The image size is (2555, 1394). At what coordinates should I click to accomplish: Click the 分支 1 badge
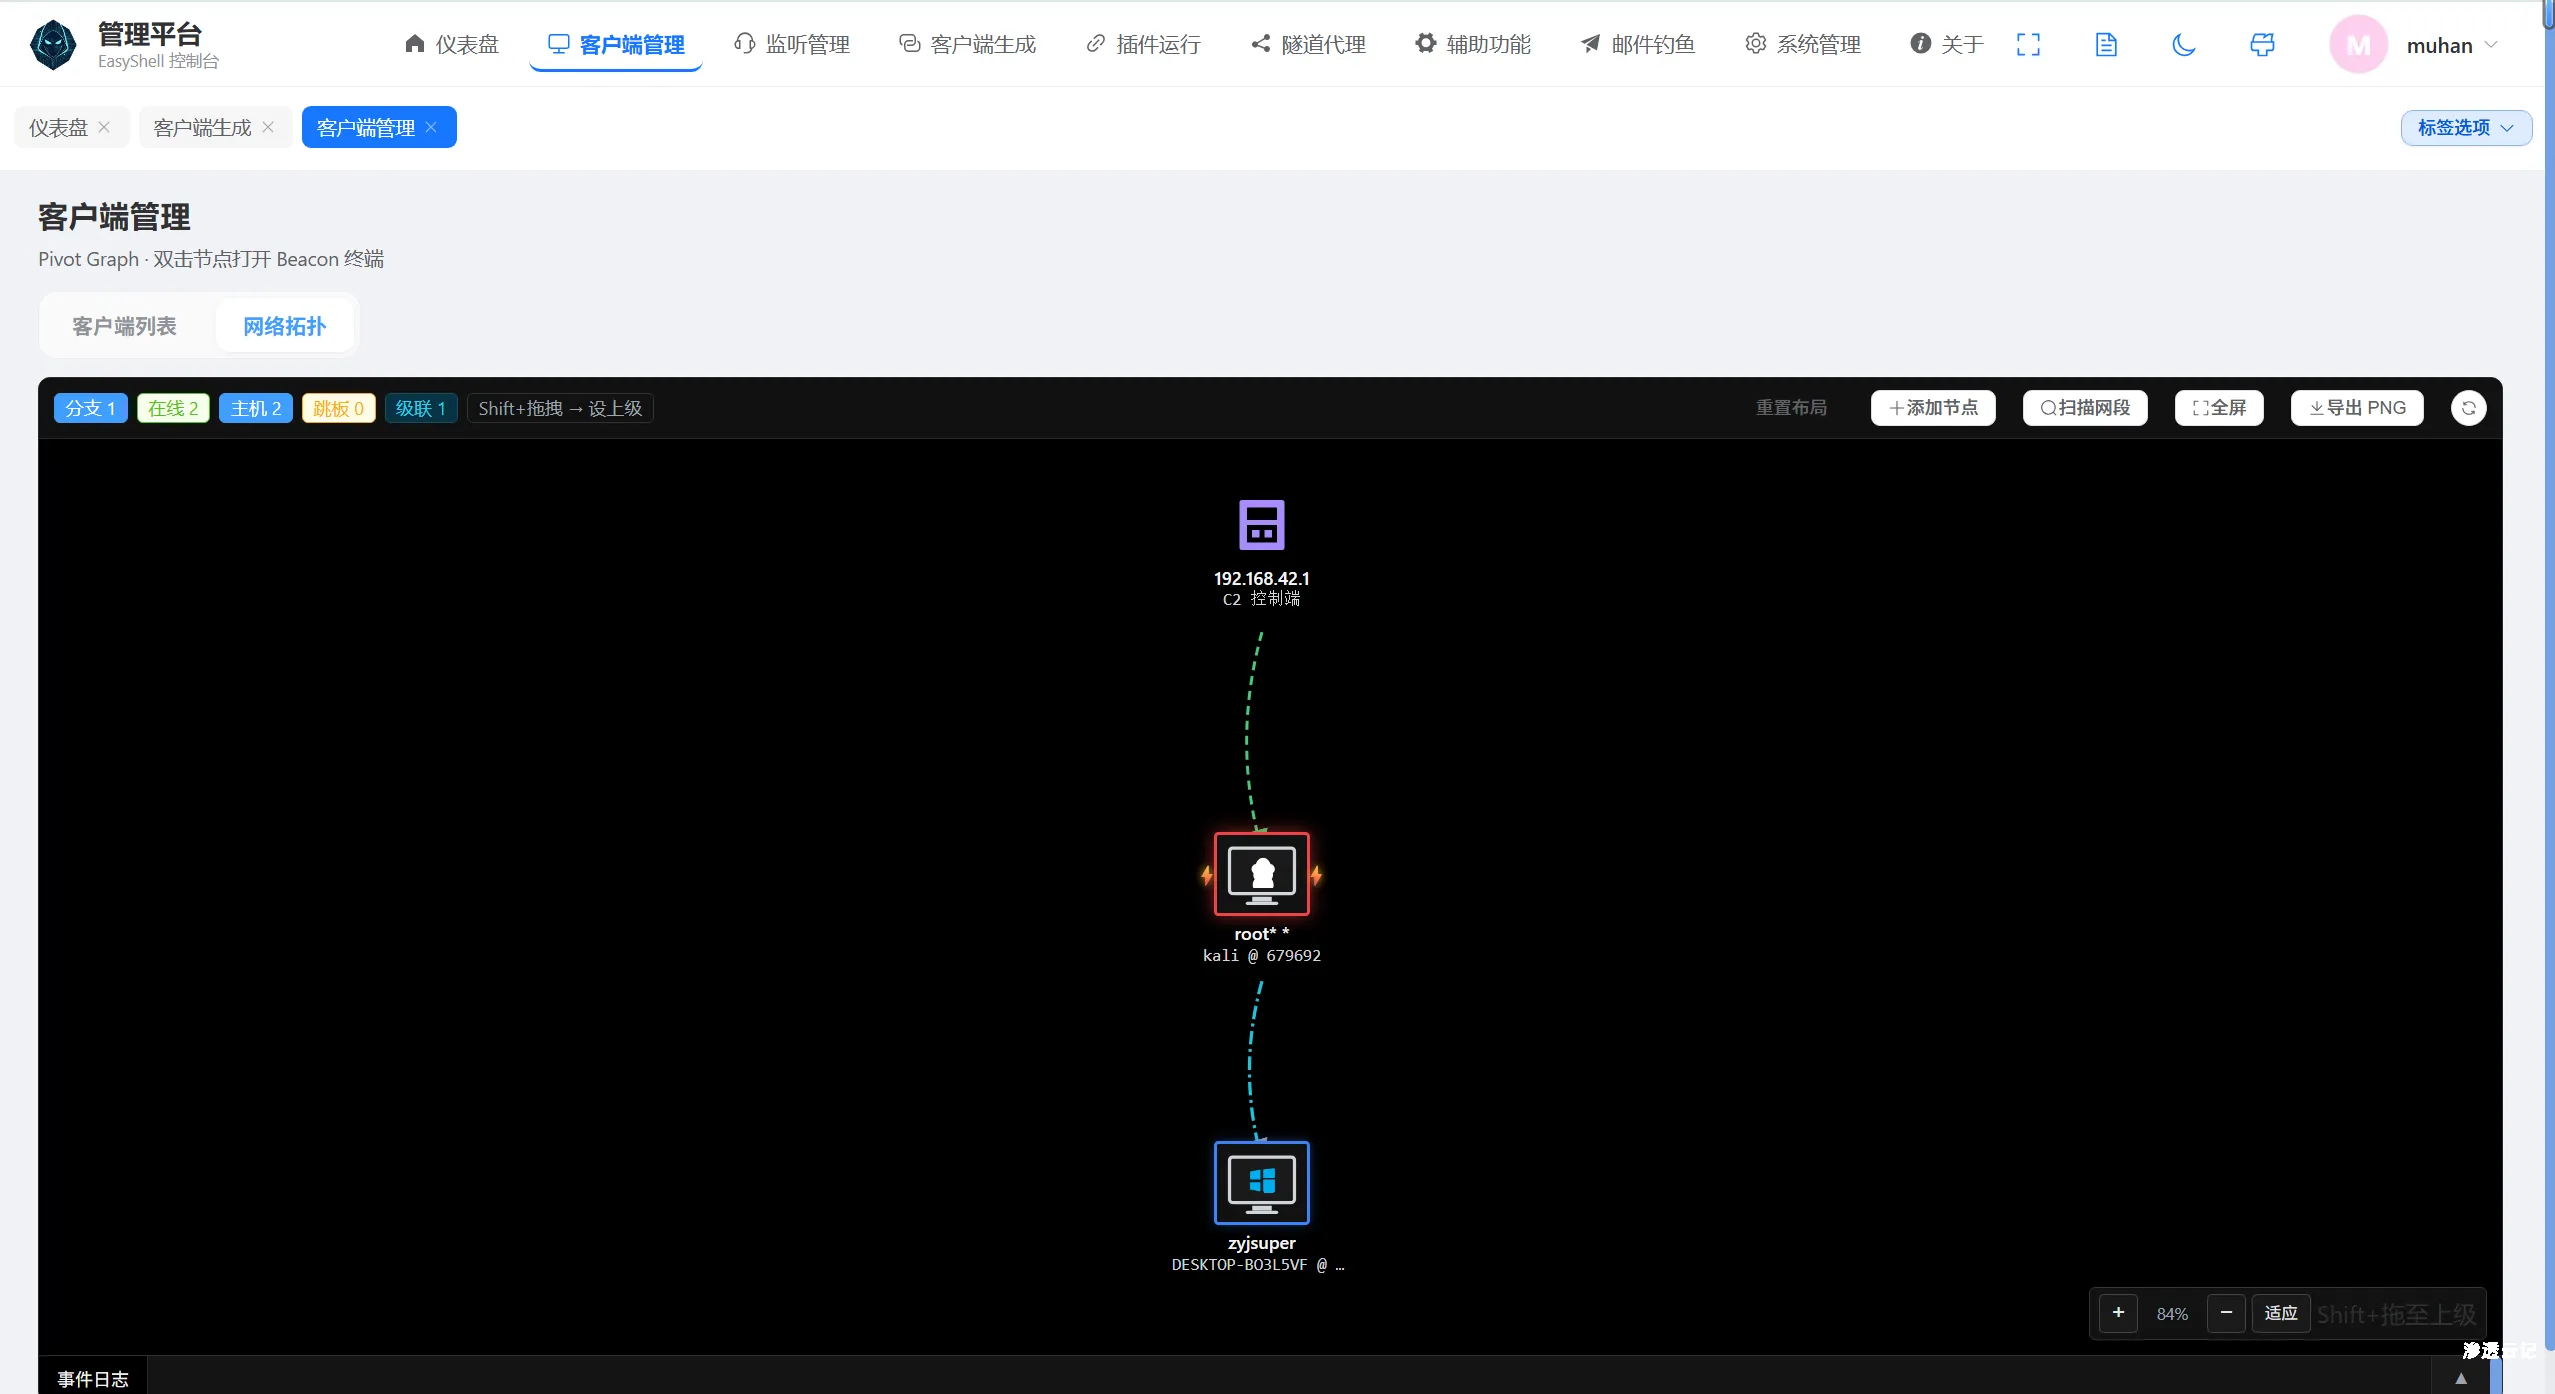[91, 408]
